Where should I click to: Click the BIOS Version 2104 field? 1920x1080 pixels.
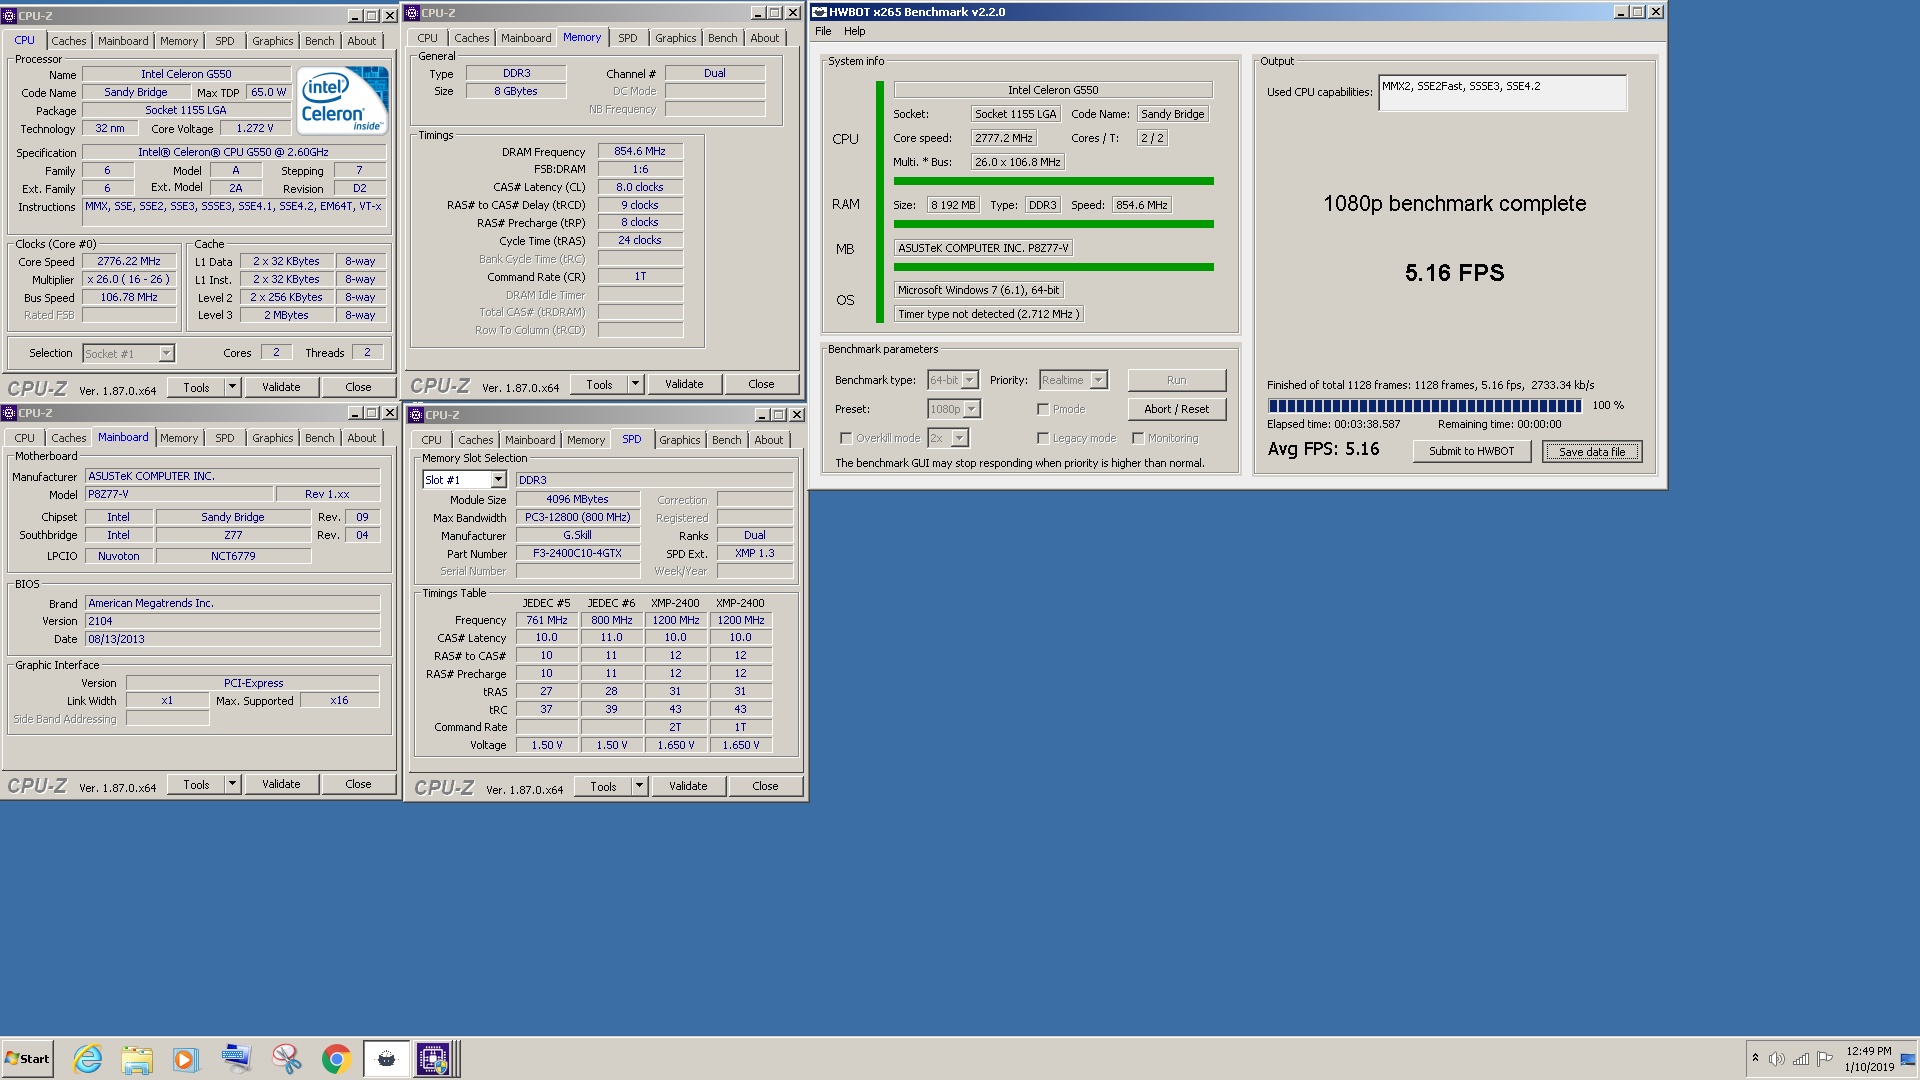point(232,621)
